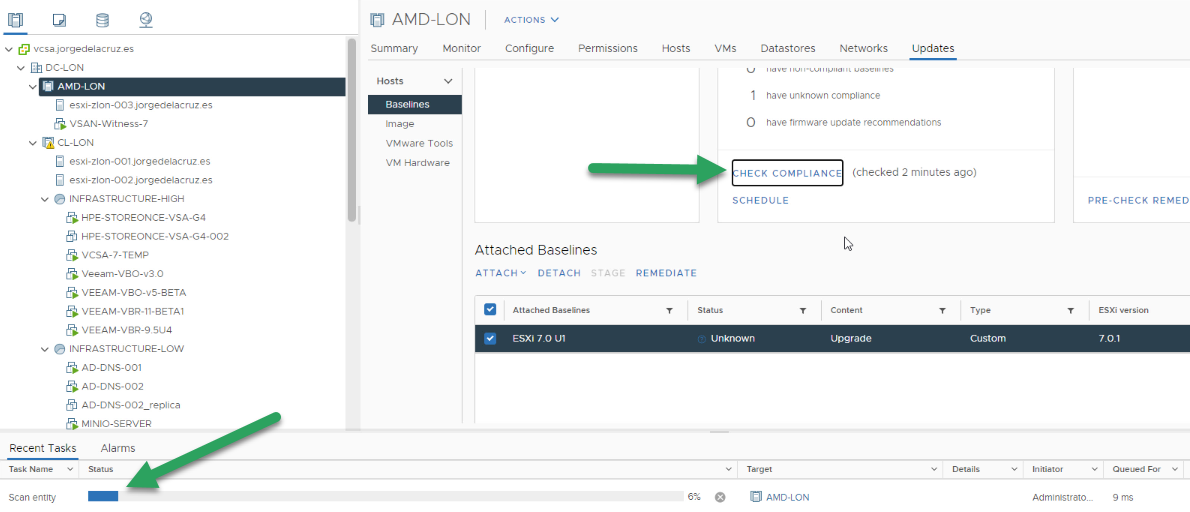Screen dimensions: 1190x512
Task: Open the ACTIONS dropdown menu
Action: 531,20
